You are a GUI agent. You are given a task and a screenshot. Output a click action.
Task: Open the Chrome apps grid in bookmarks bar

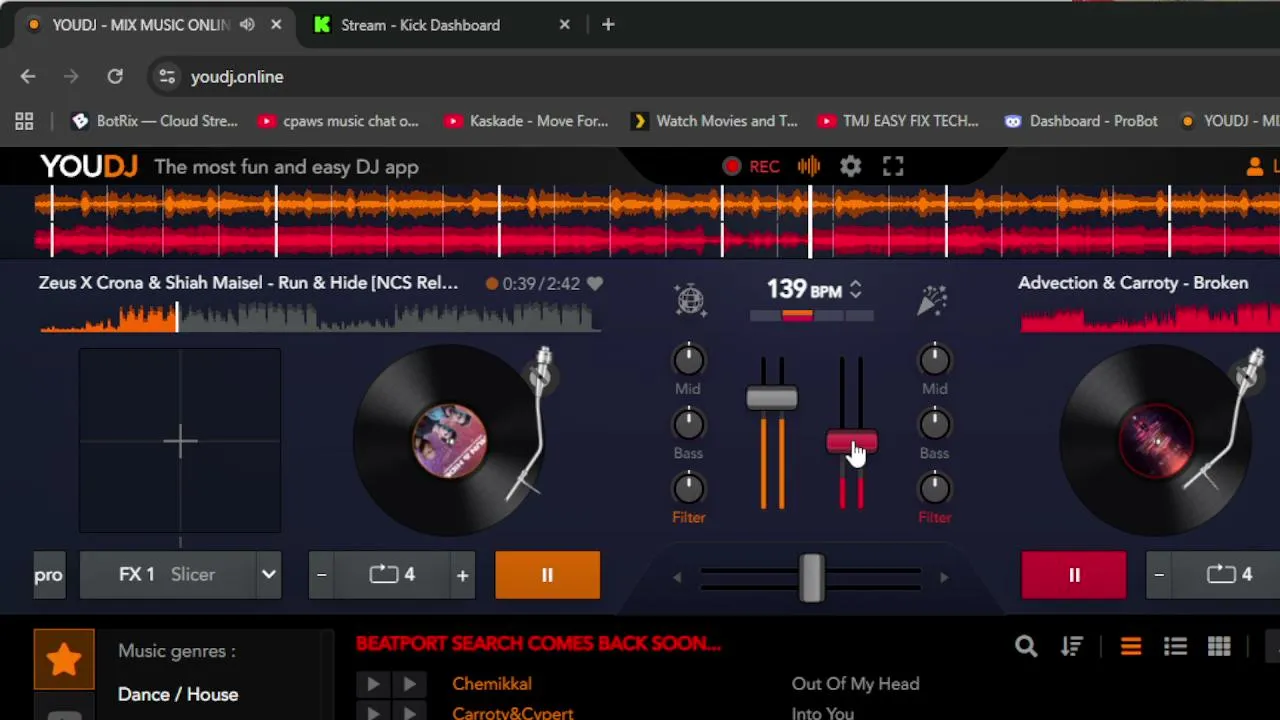click(24, 121)
